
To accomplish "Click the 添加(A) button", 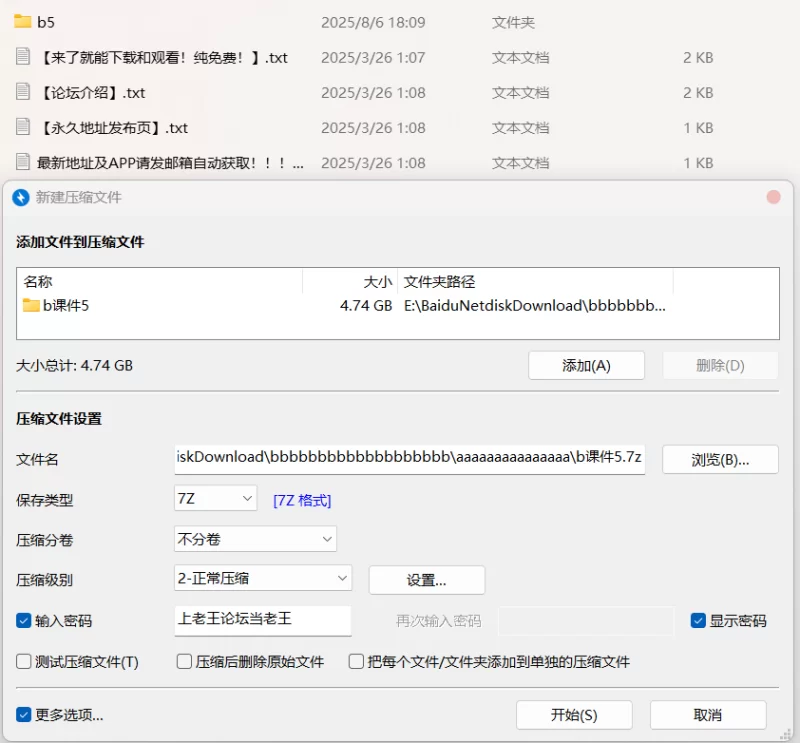I will 586,365.
